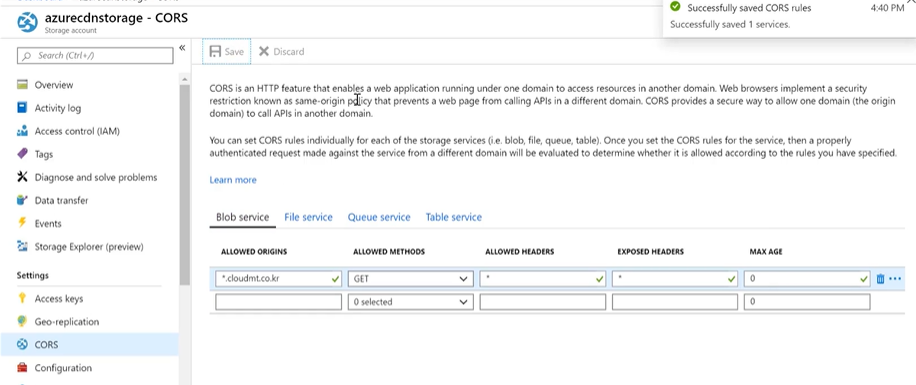This screenshot has width=916, height=385.
Task: Edit the *.cloudmt.co.kr allowed origins field
Action: point(278,279)
